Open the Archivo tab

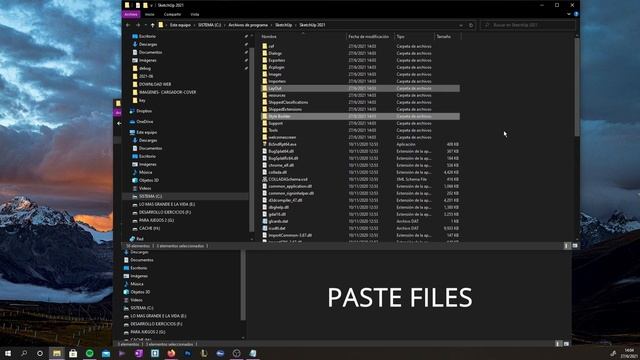[x=131, y=14]
